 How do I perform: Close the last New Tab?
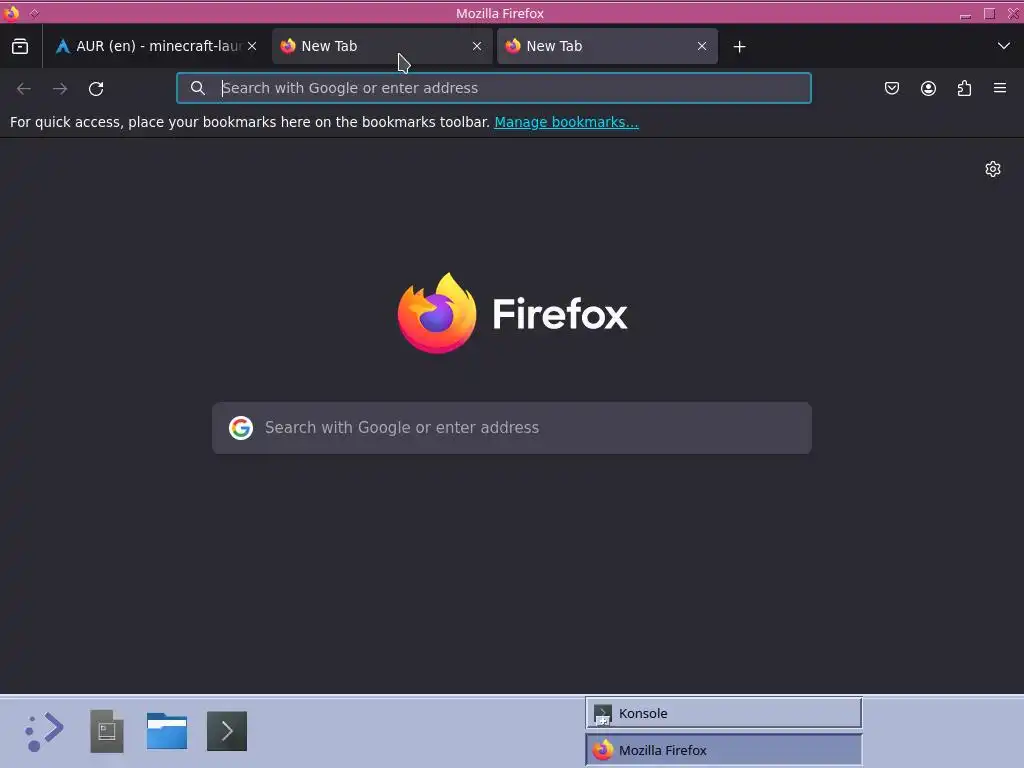coord(701,46)
